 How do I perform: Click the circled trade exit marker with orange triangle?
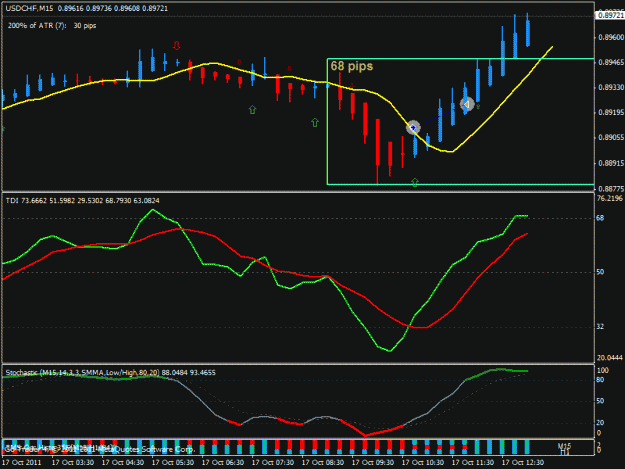pyautogui.click(x=467, y=104)
